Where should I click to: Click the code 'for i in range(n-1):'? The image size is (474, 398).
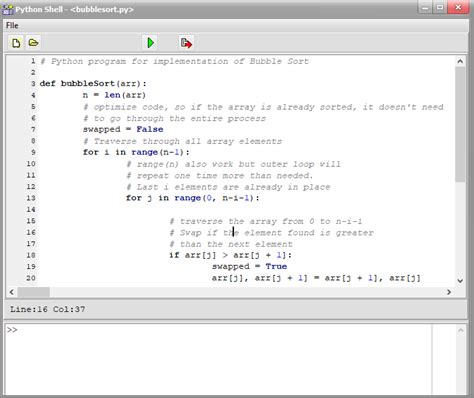136,152
